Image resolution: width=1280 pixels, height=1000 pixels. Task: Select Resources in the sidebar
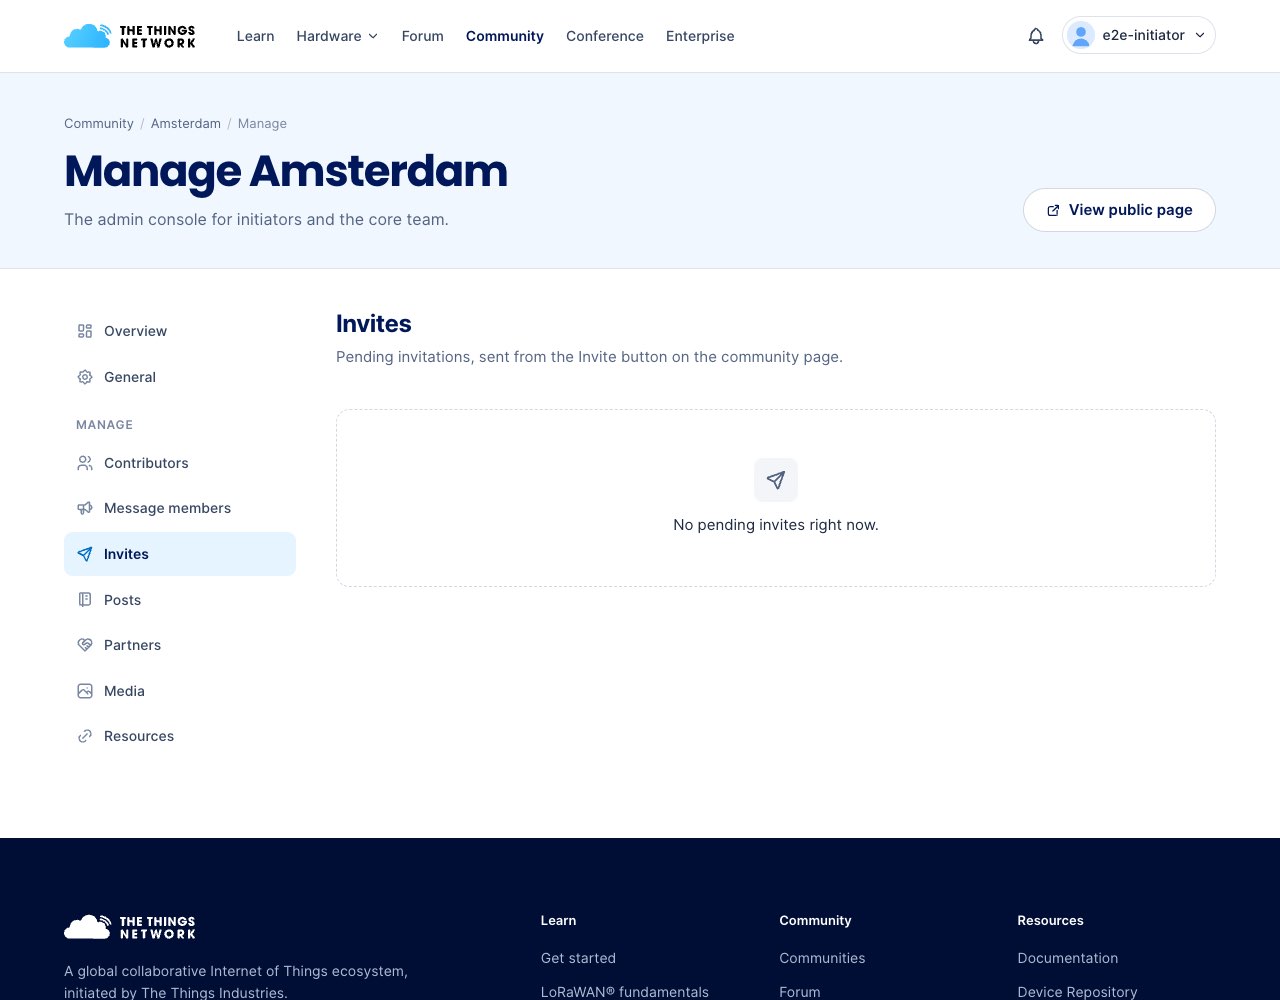180,736
